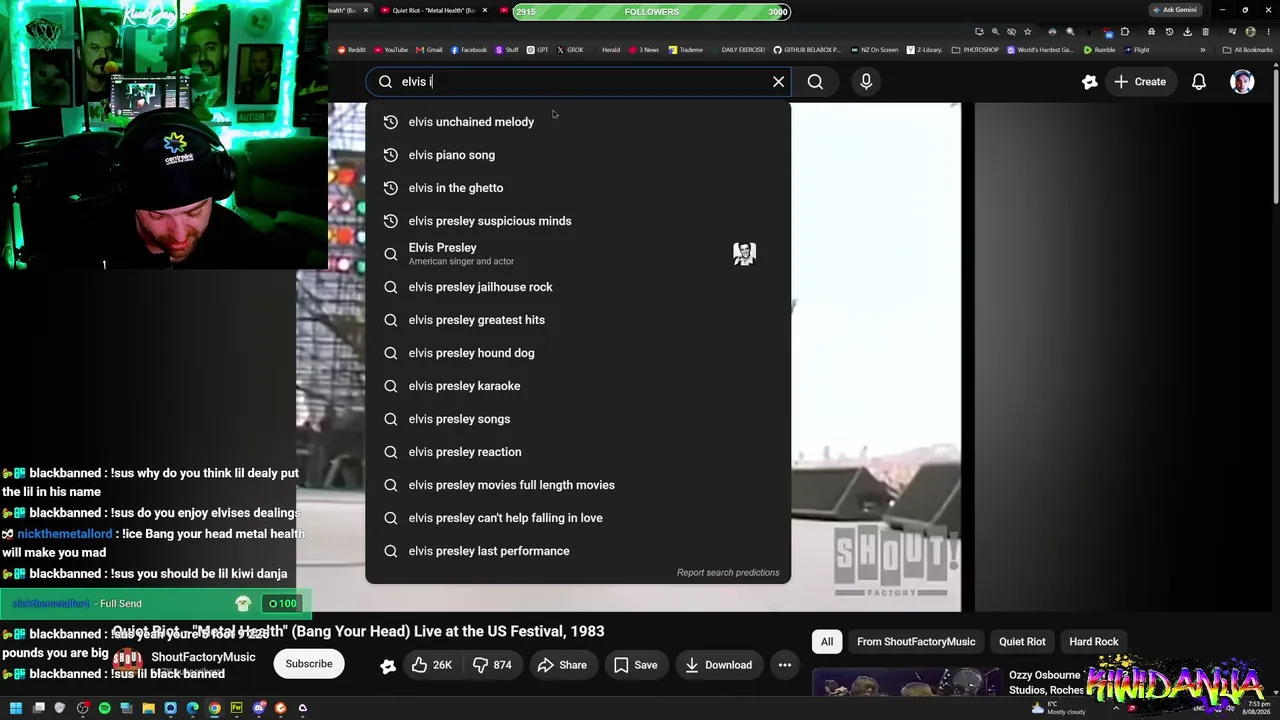Image resolution: width=1280 pixels, height=720 pixels.
Task: Choose 'elvis in the ghetto' suggestion
Action: point(578,188)
